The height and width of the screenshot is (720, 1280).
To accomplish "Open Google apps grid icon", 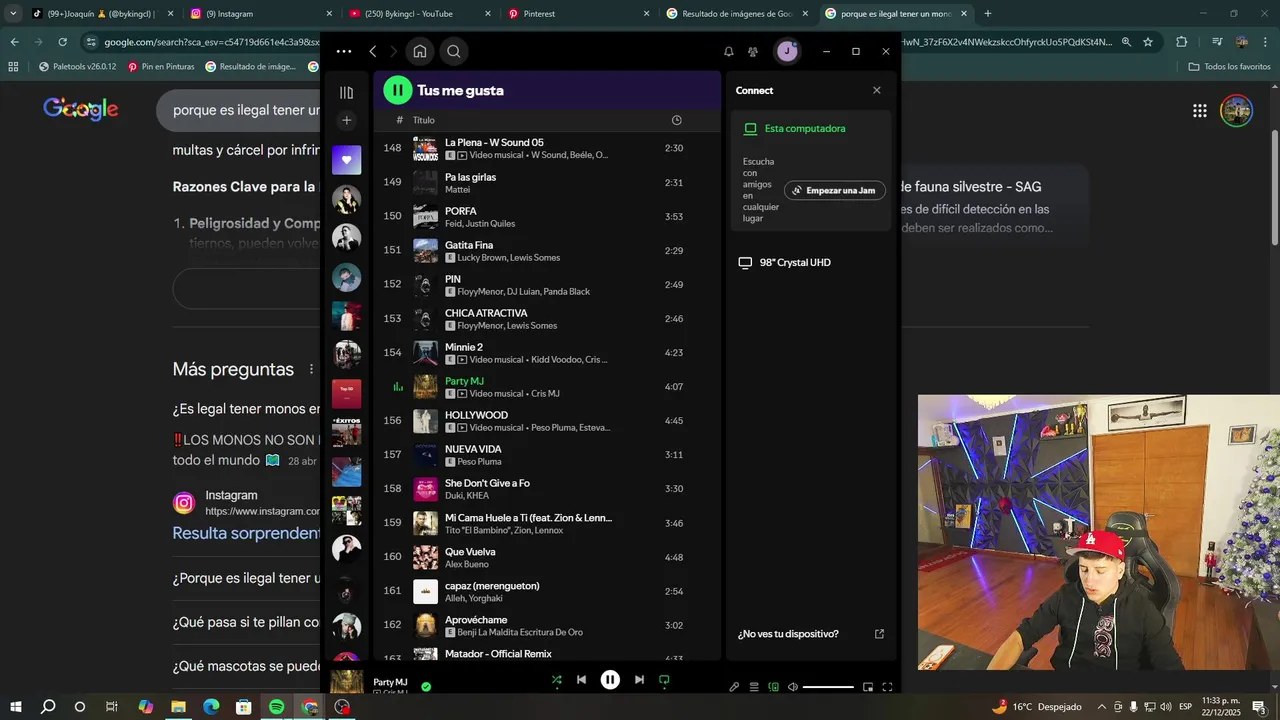I will 1200,111.
